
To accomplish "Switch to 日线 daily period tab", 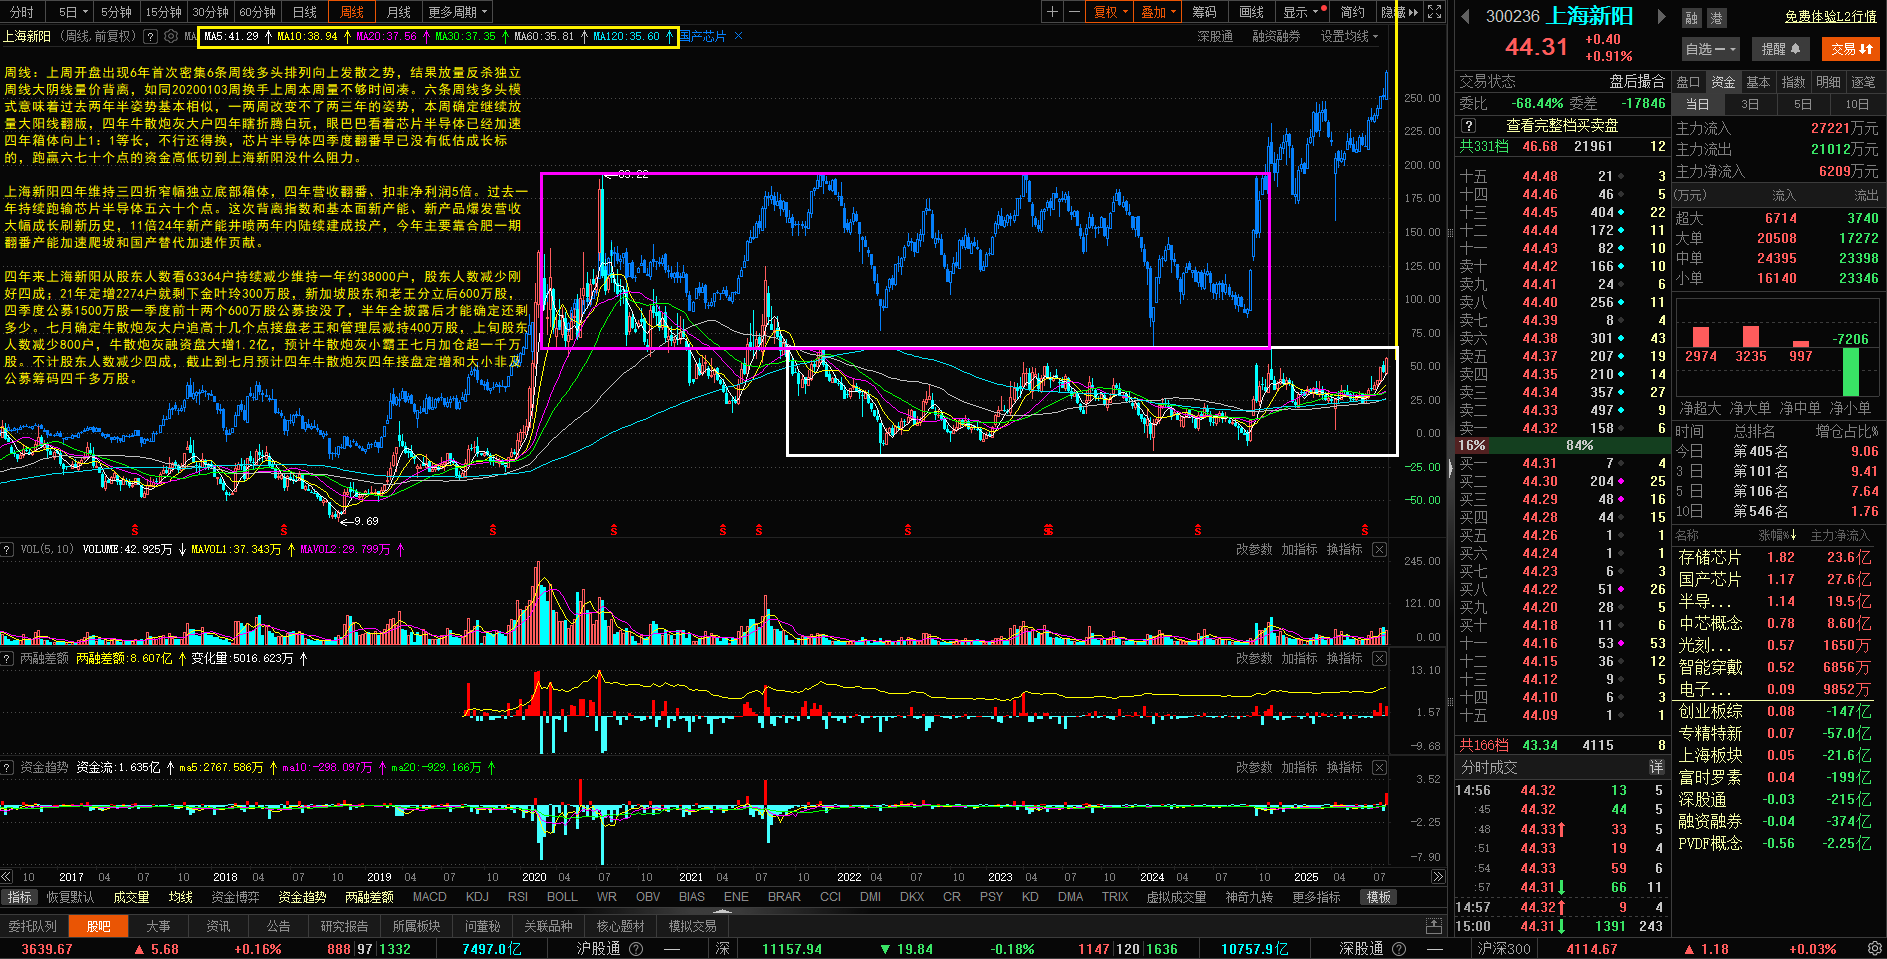I will click(305, 12).
